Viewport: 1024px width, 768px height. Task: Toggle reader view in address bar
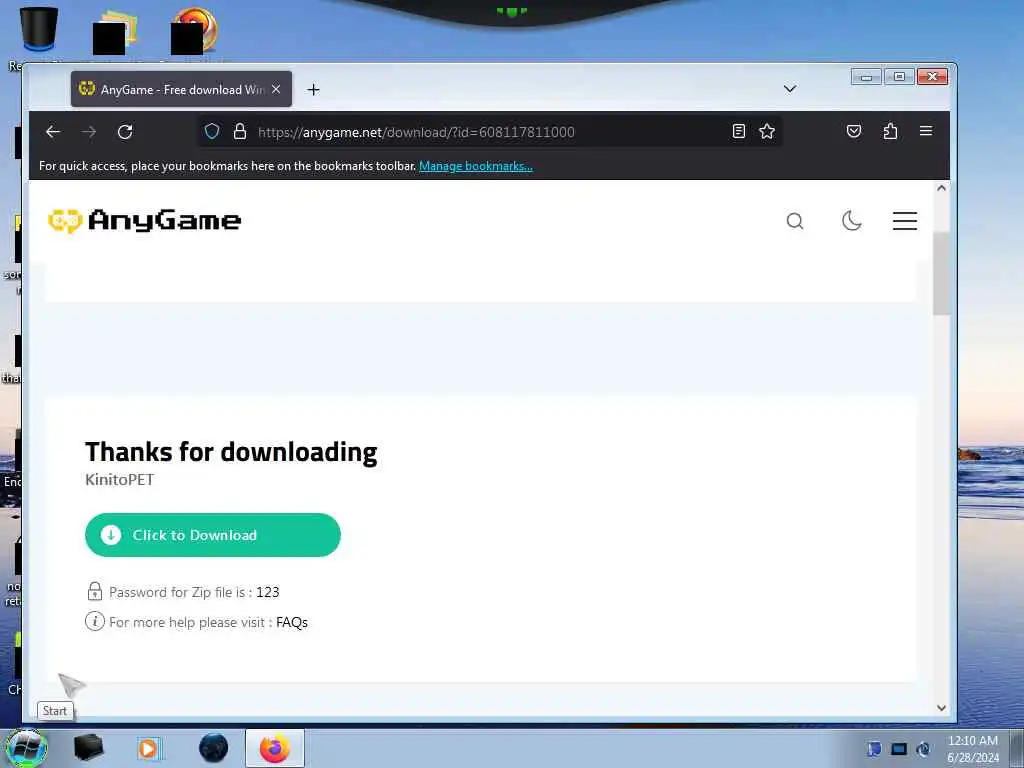pos(739,132)
